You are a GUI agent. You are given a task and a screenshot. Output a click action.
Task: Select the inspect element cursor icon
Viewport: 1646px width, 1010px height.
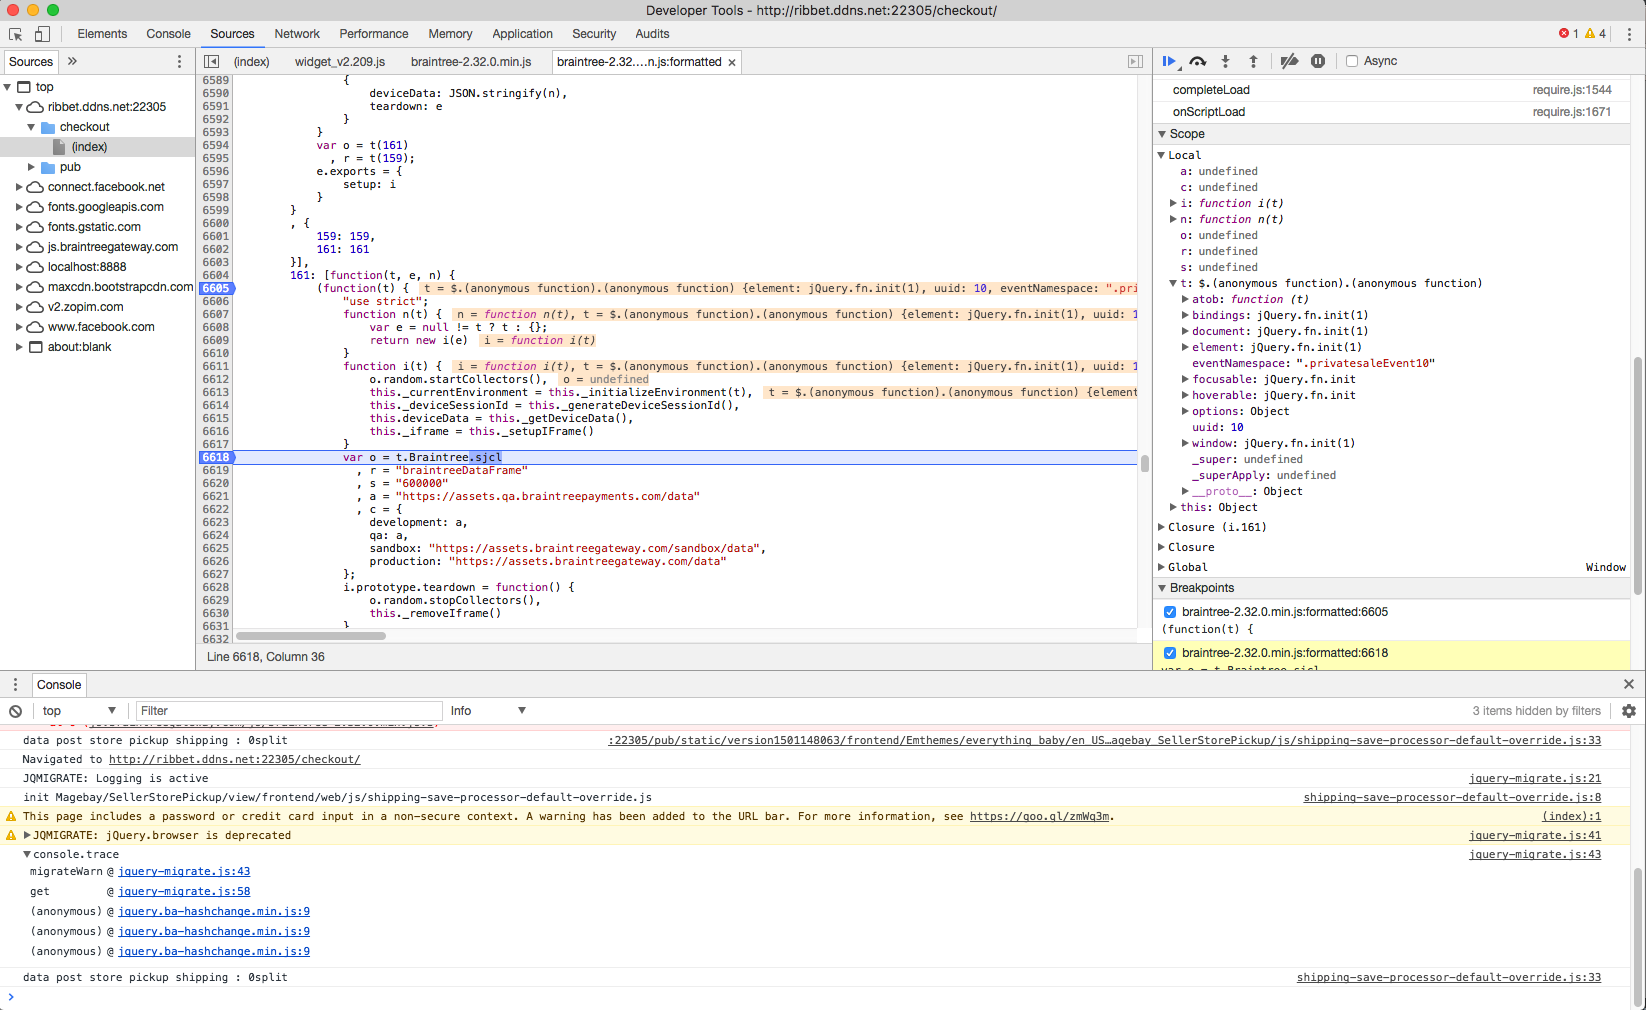click(14, 33)
